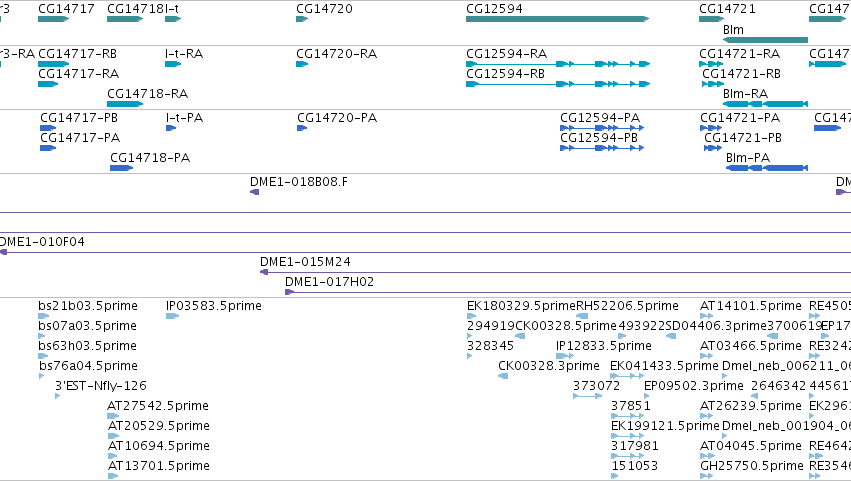Select the CG14720-RA transcript label
The image size is (851, 481).
(336, 54)
